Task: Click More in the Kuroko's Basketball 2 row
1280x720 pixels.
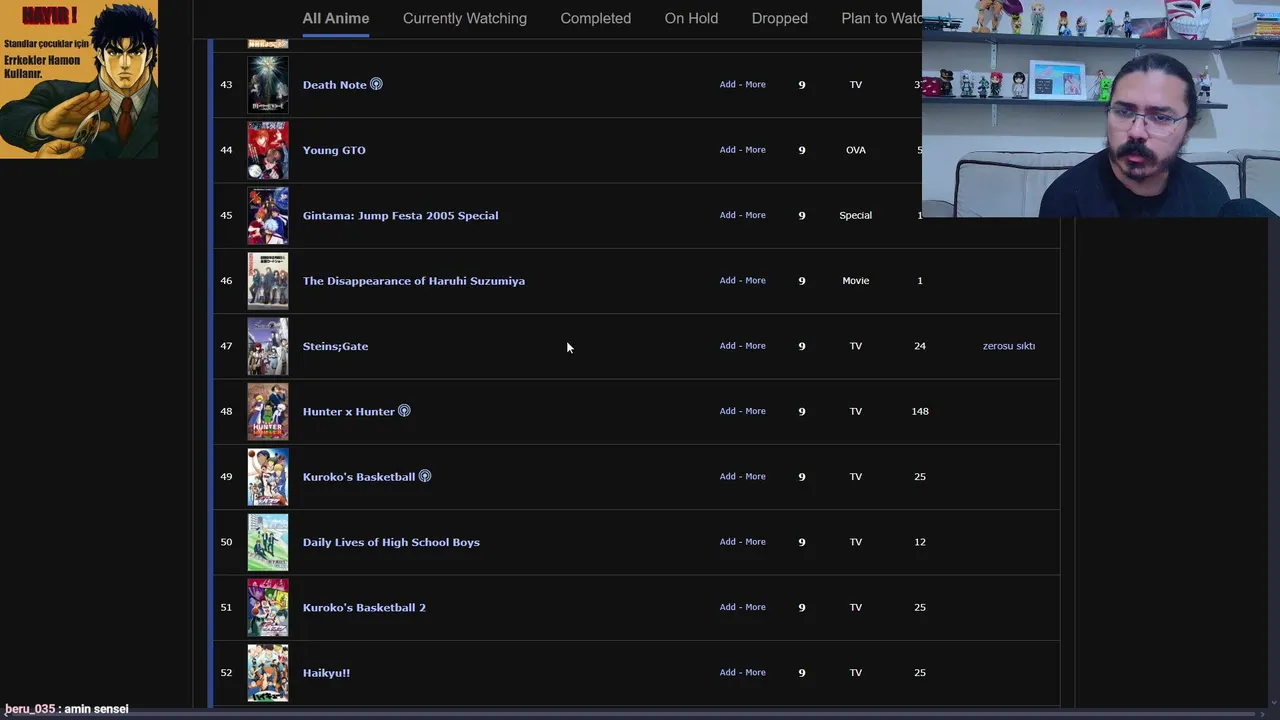Action: tap(756, 607)
